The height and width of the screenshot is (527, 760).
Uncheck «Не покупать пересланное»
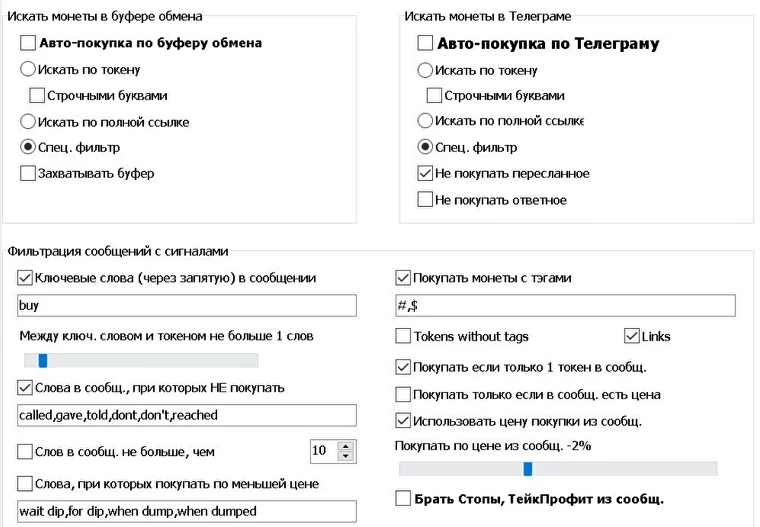click(x=425, y=173)
